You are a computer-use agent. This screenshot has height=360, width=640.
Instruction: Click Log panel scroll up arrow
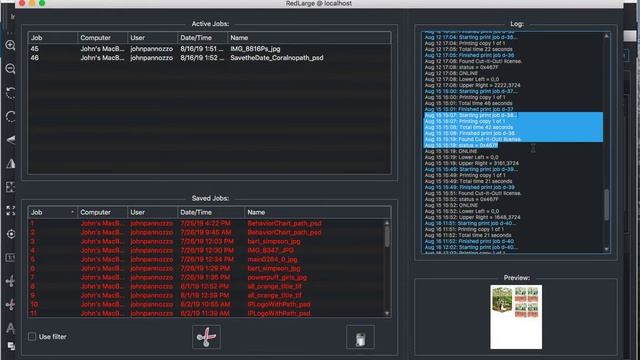click(x=606, y=36)
